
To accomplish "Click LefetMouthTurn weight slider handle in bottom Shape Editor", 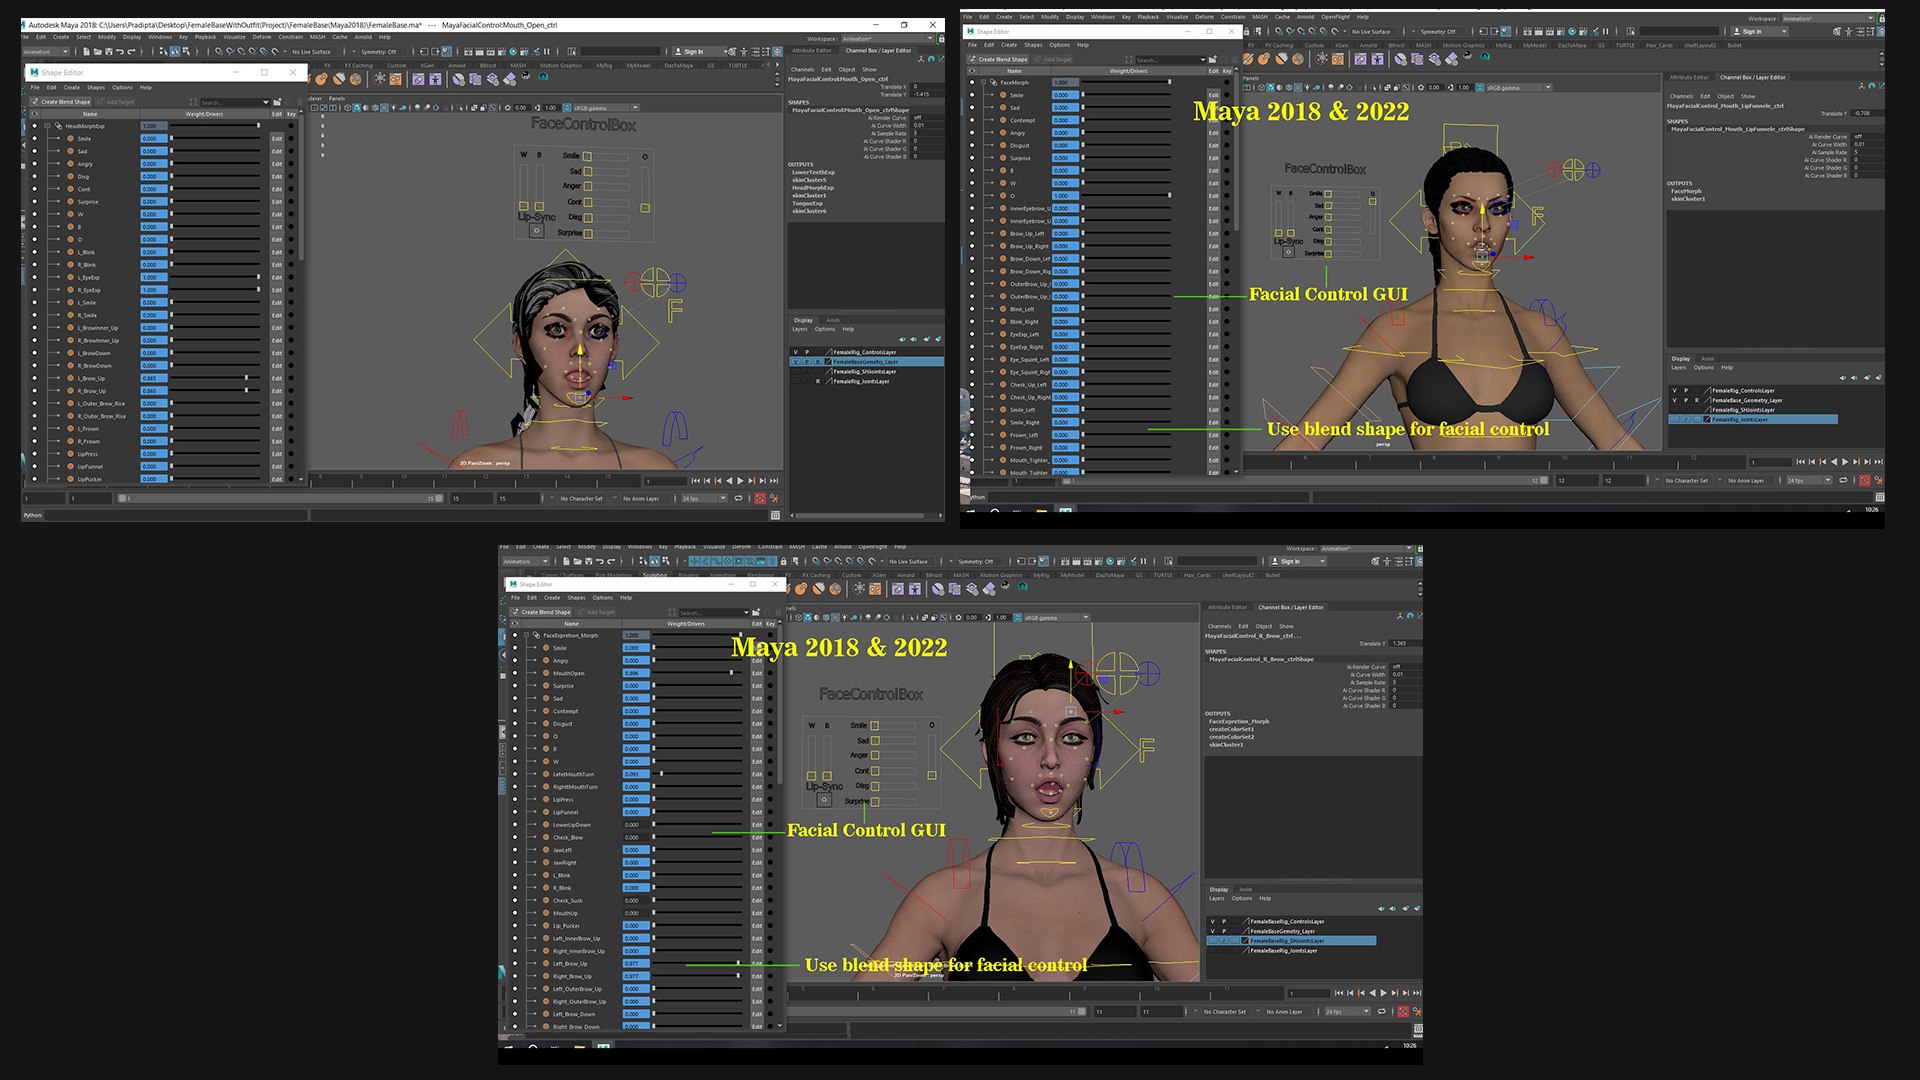I will pyautogui.click(x=661, y=773).
